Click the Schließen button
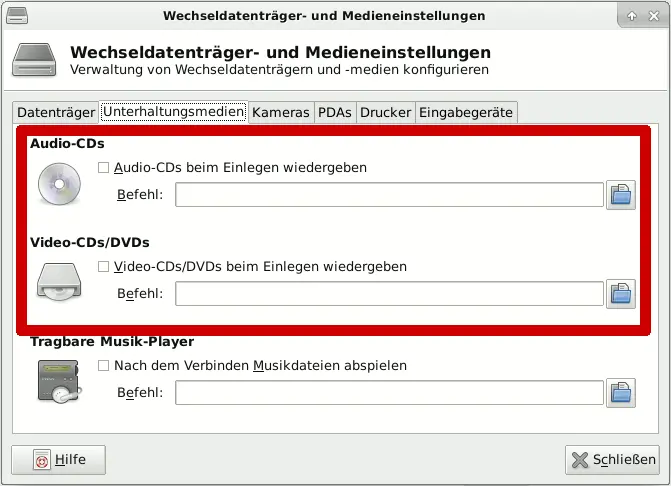This screenshot has height=486, width=671. tap(612, 460)
